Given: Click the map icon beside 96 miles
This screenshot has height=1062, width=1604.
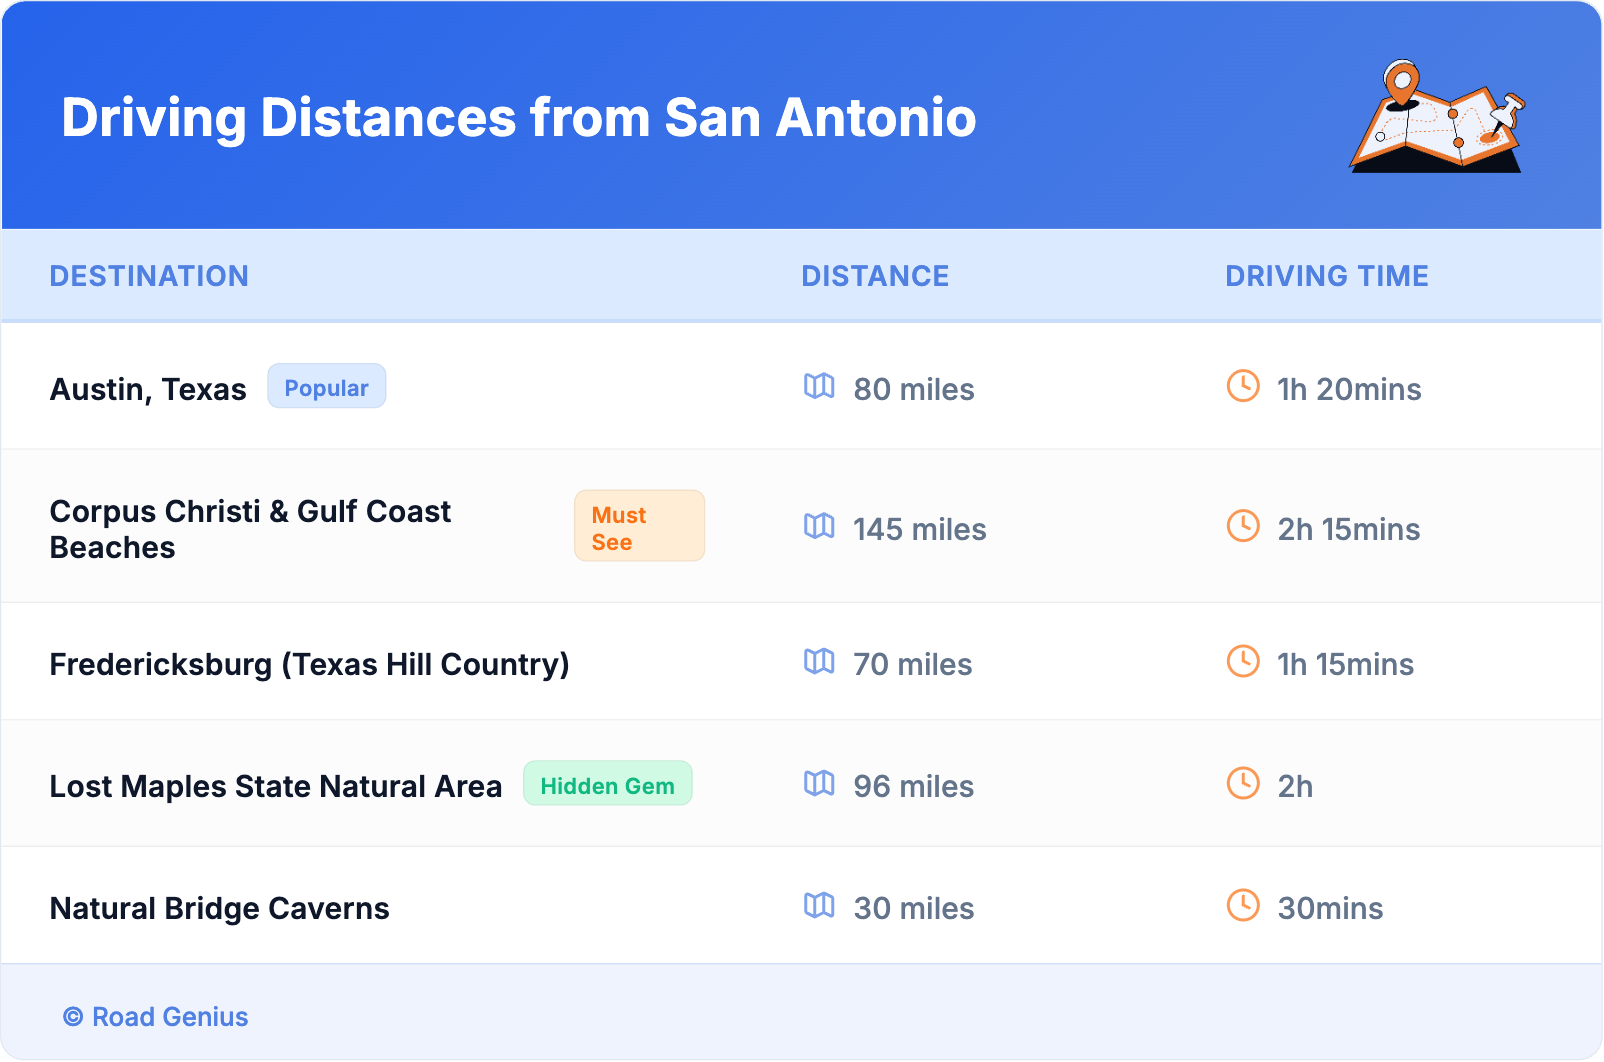Looking at the screenshot, I should (819, 783).
